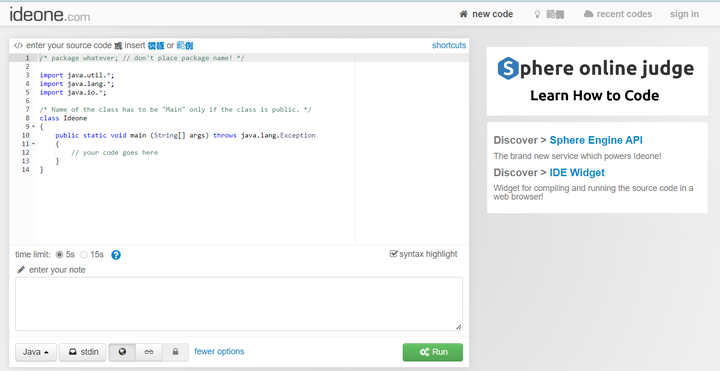Click the 'import java.lang.*;' line
The image size is (720, 371).
click(x=77, y=84)
